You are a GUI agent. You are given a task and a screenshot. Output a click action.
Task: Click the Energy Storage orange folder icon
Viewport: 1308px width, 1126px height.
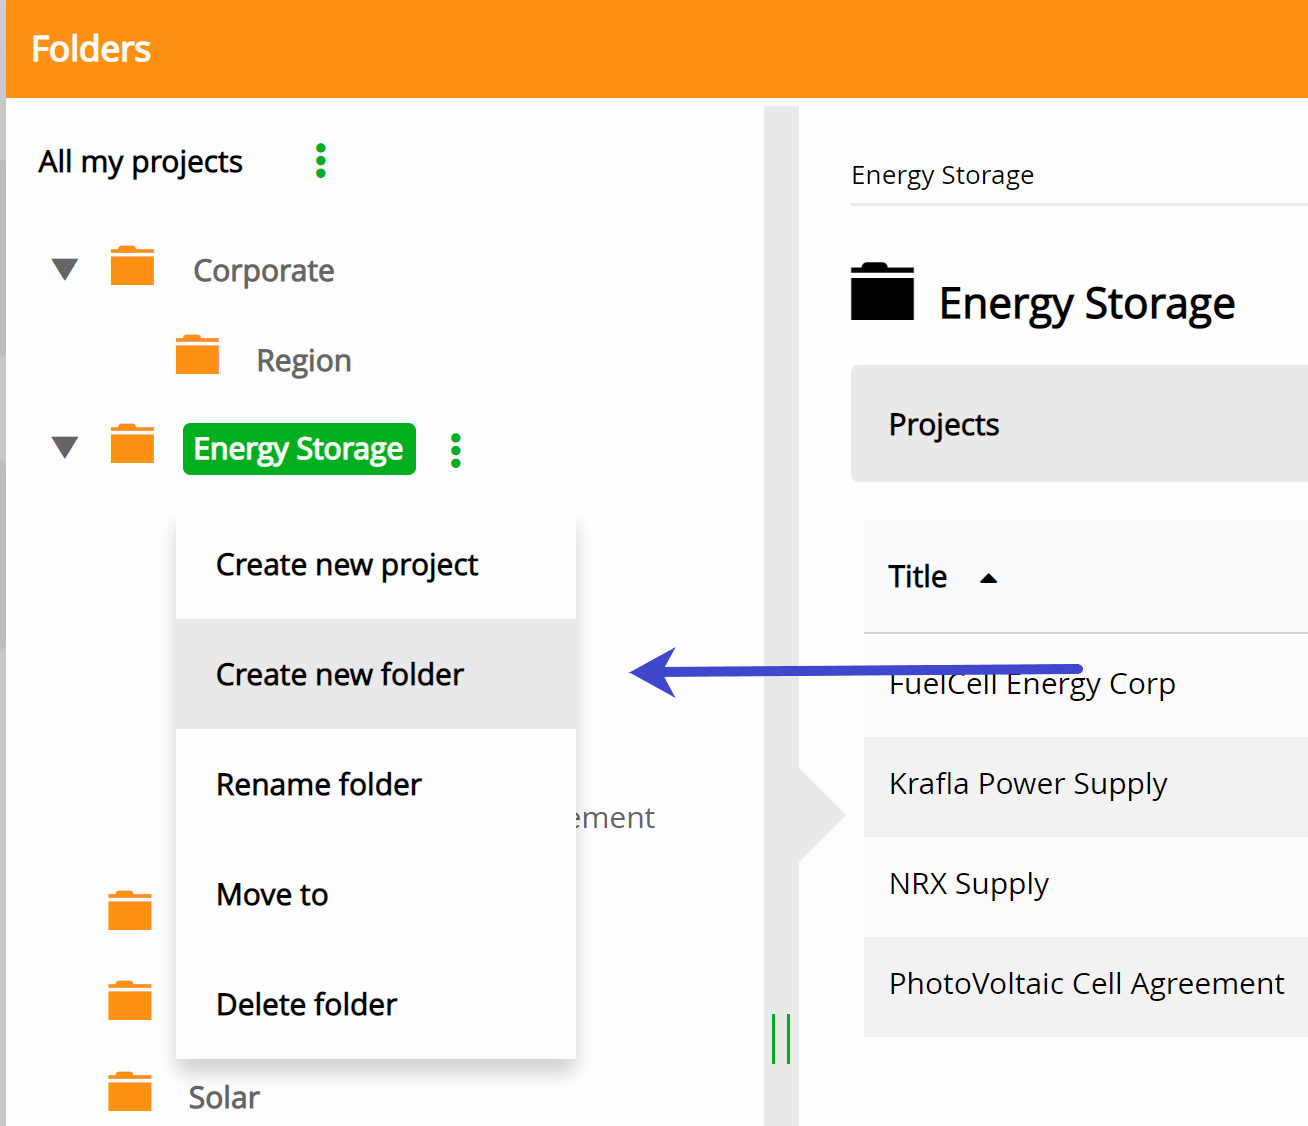[132, 444]
